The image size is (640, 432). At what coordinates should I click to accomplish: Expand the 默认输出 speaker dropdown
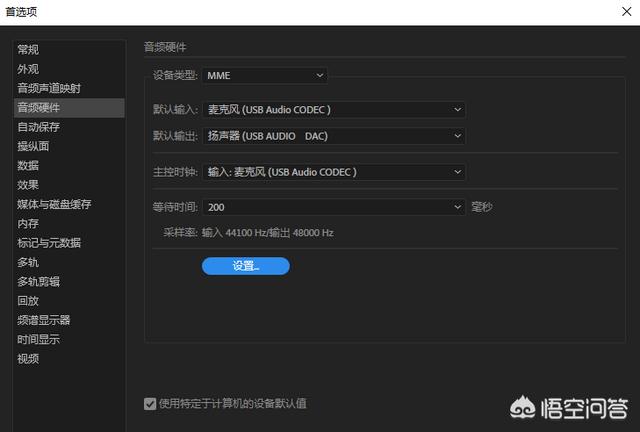coord(334,135)
